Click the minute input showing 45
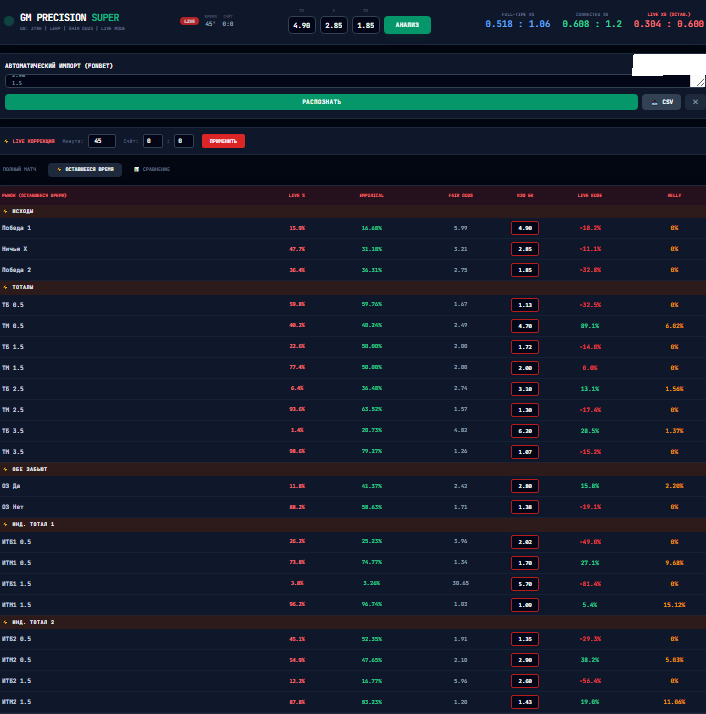706x714 pixels. click(x=102, y=141)
